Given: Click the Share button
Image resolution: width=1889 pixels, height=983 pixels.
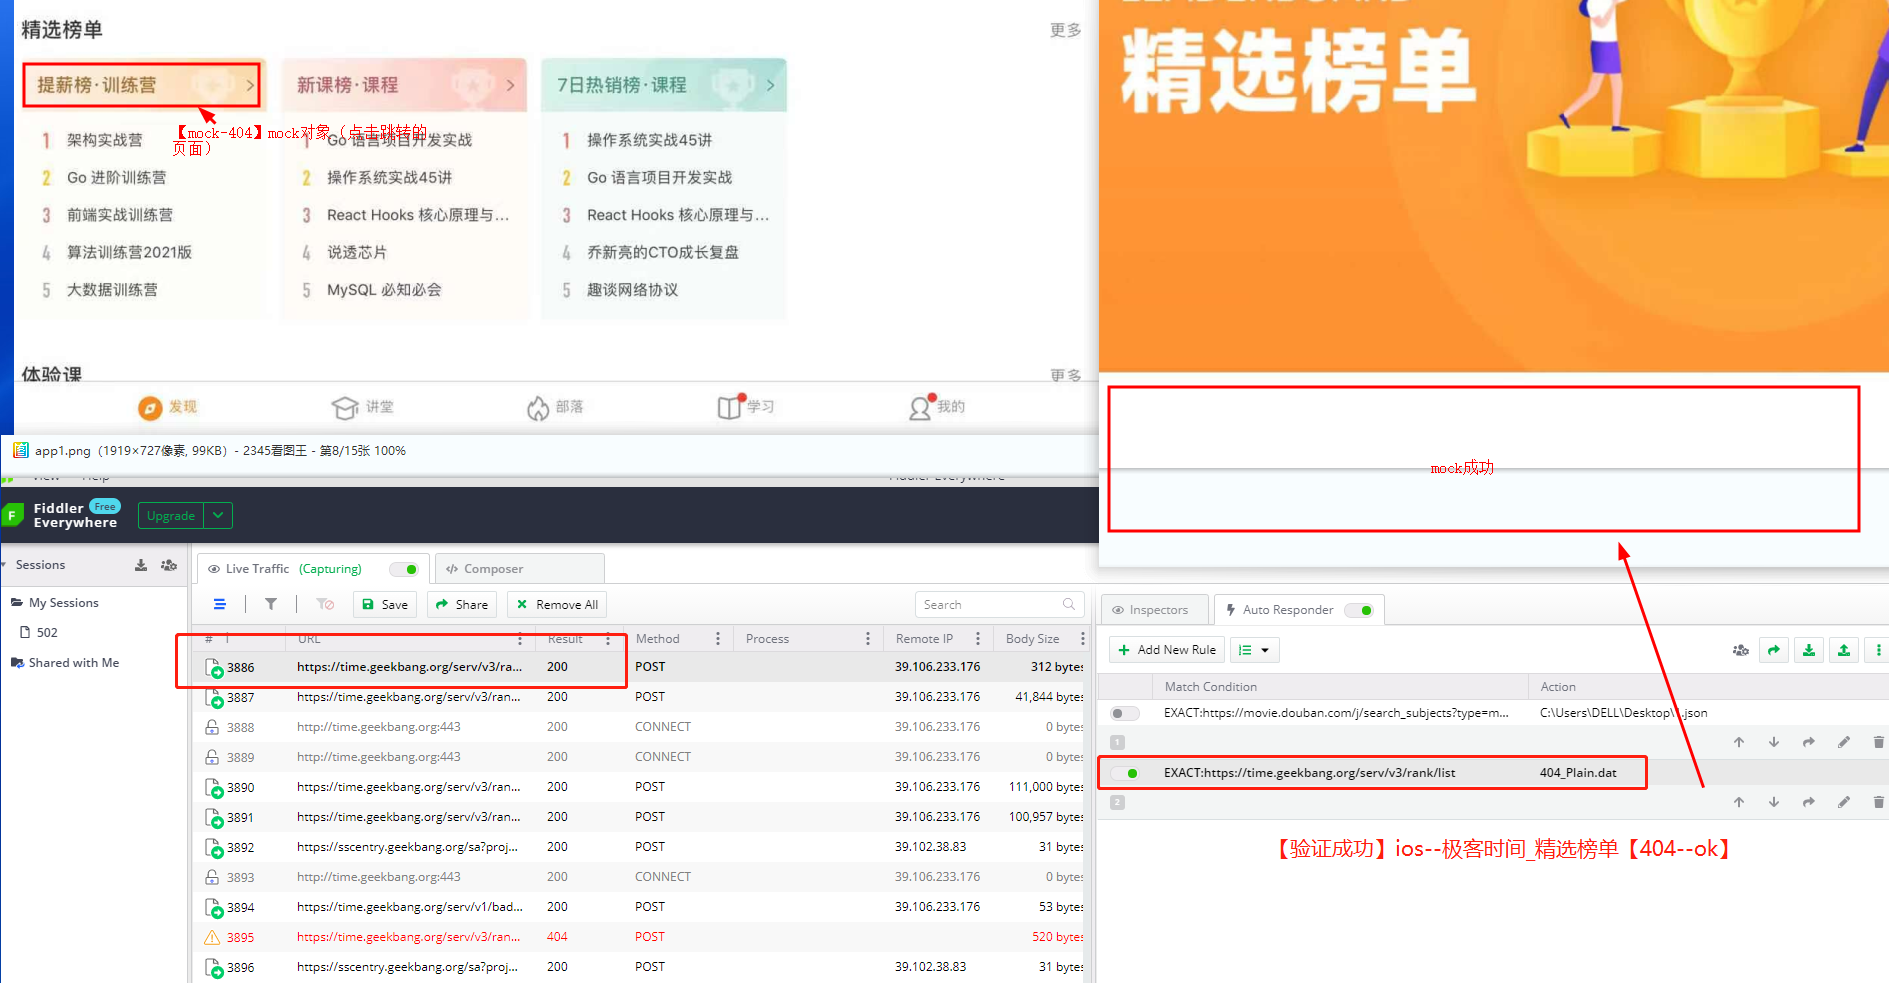Looking at the screenshot, I should [462, 604].
